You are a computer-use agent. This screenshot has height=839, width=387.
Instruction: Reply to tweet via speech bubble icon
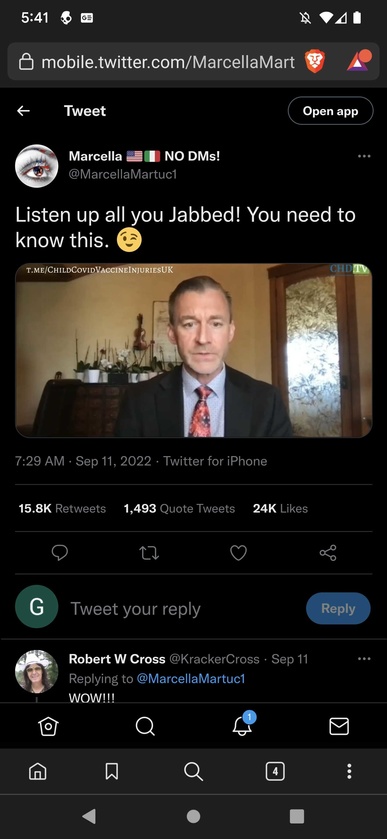pyautogui.click(x=59, y=553)
